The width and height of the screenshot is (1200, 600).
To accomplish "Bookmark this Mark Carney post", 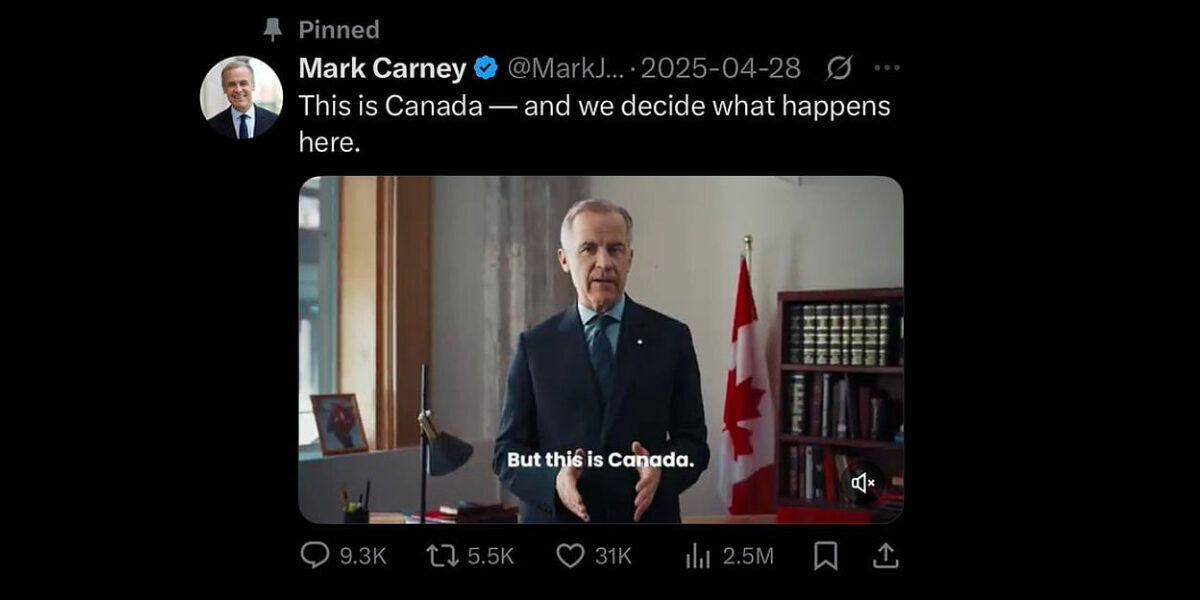I will coord(825,556).
